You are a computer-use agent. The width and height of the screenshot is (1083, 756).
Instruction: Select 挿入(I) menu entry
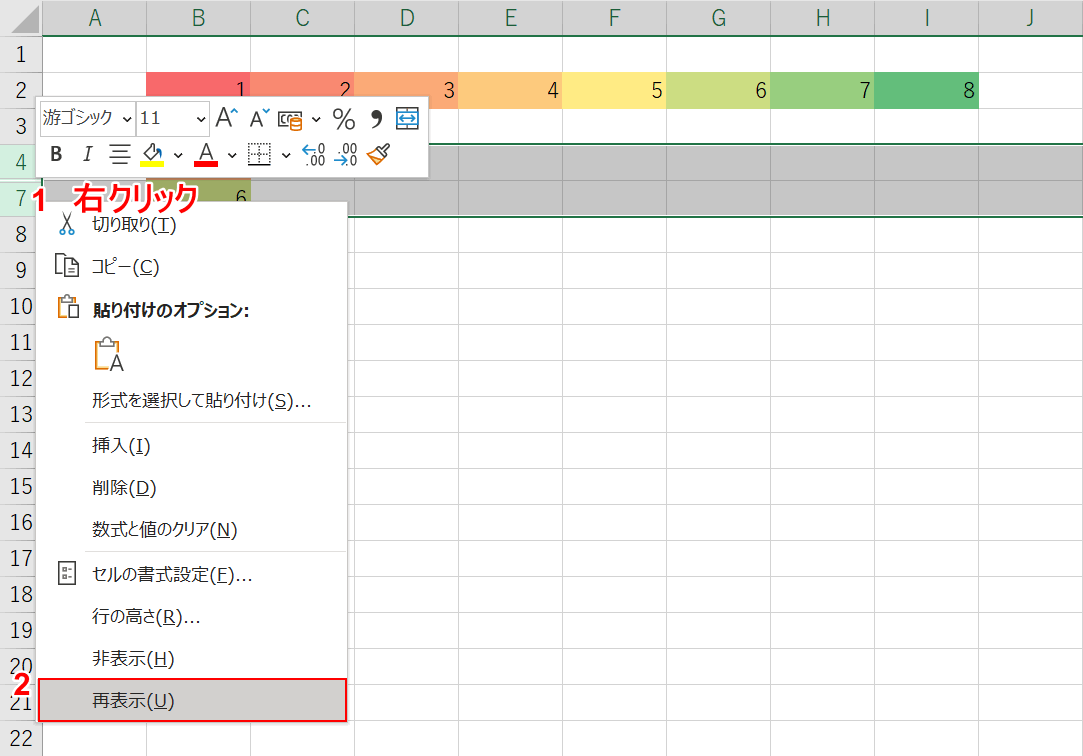pos(192,445)
